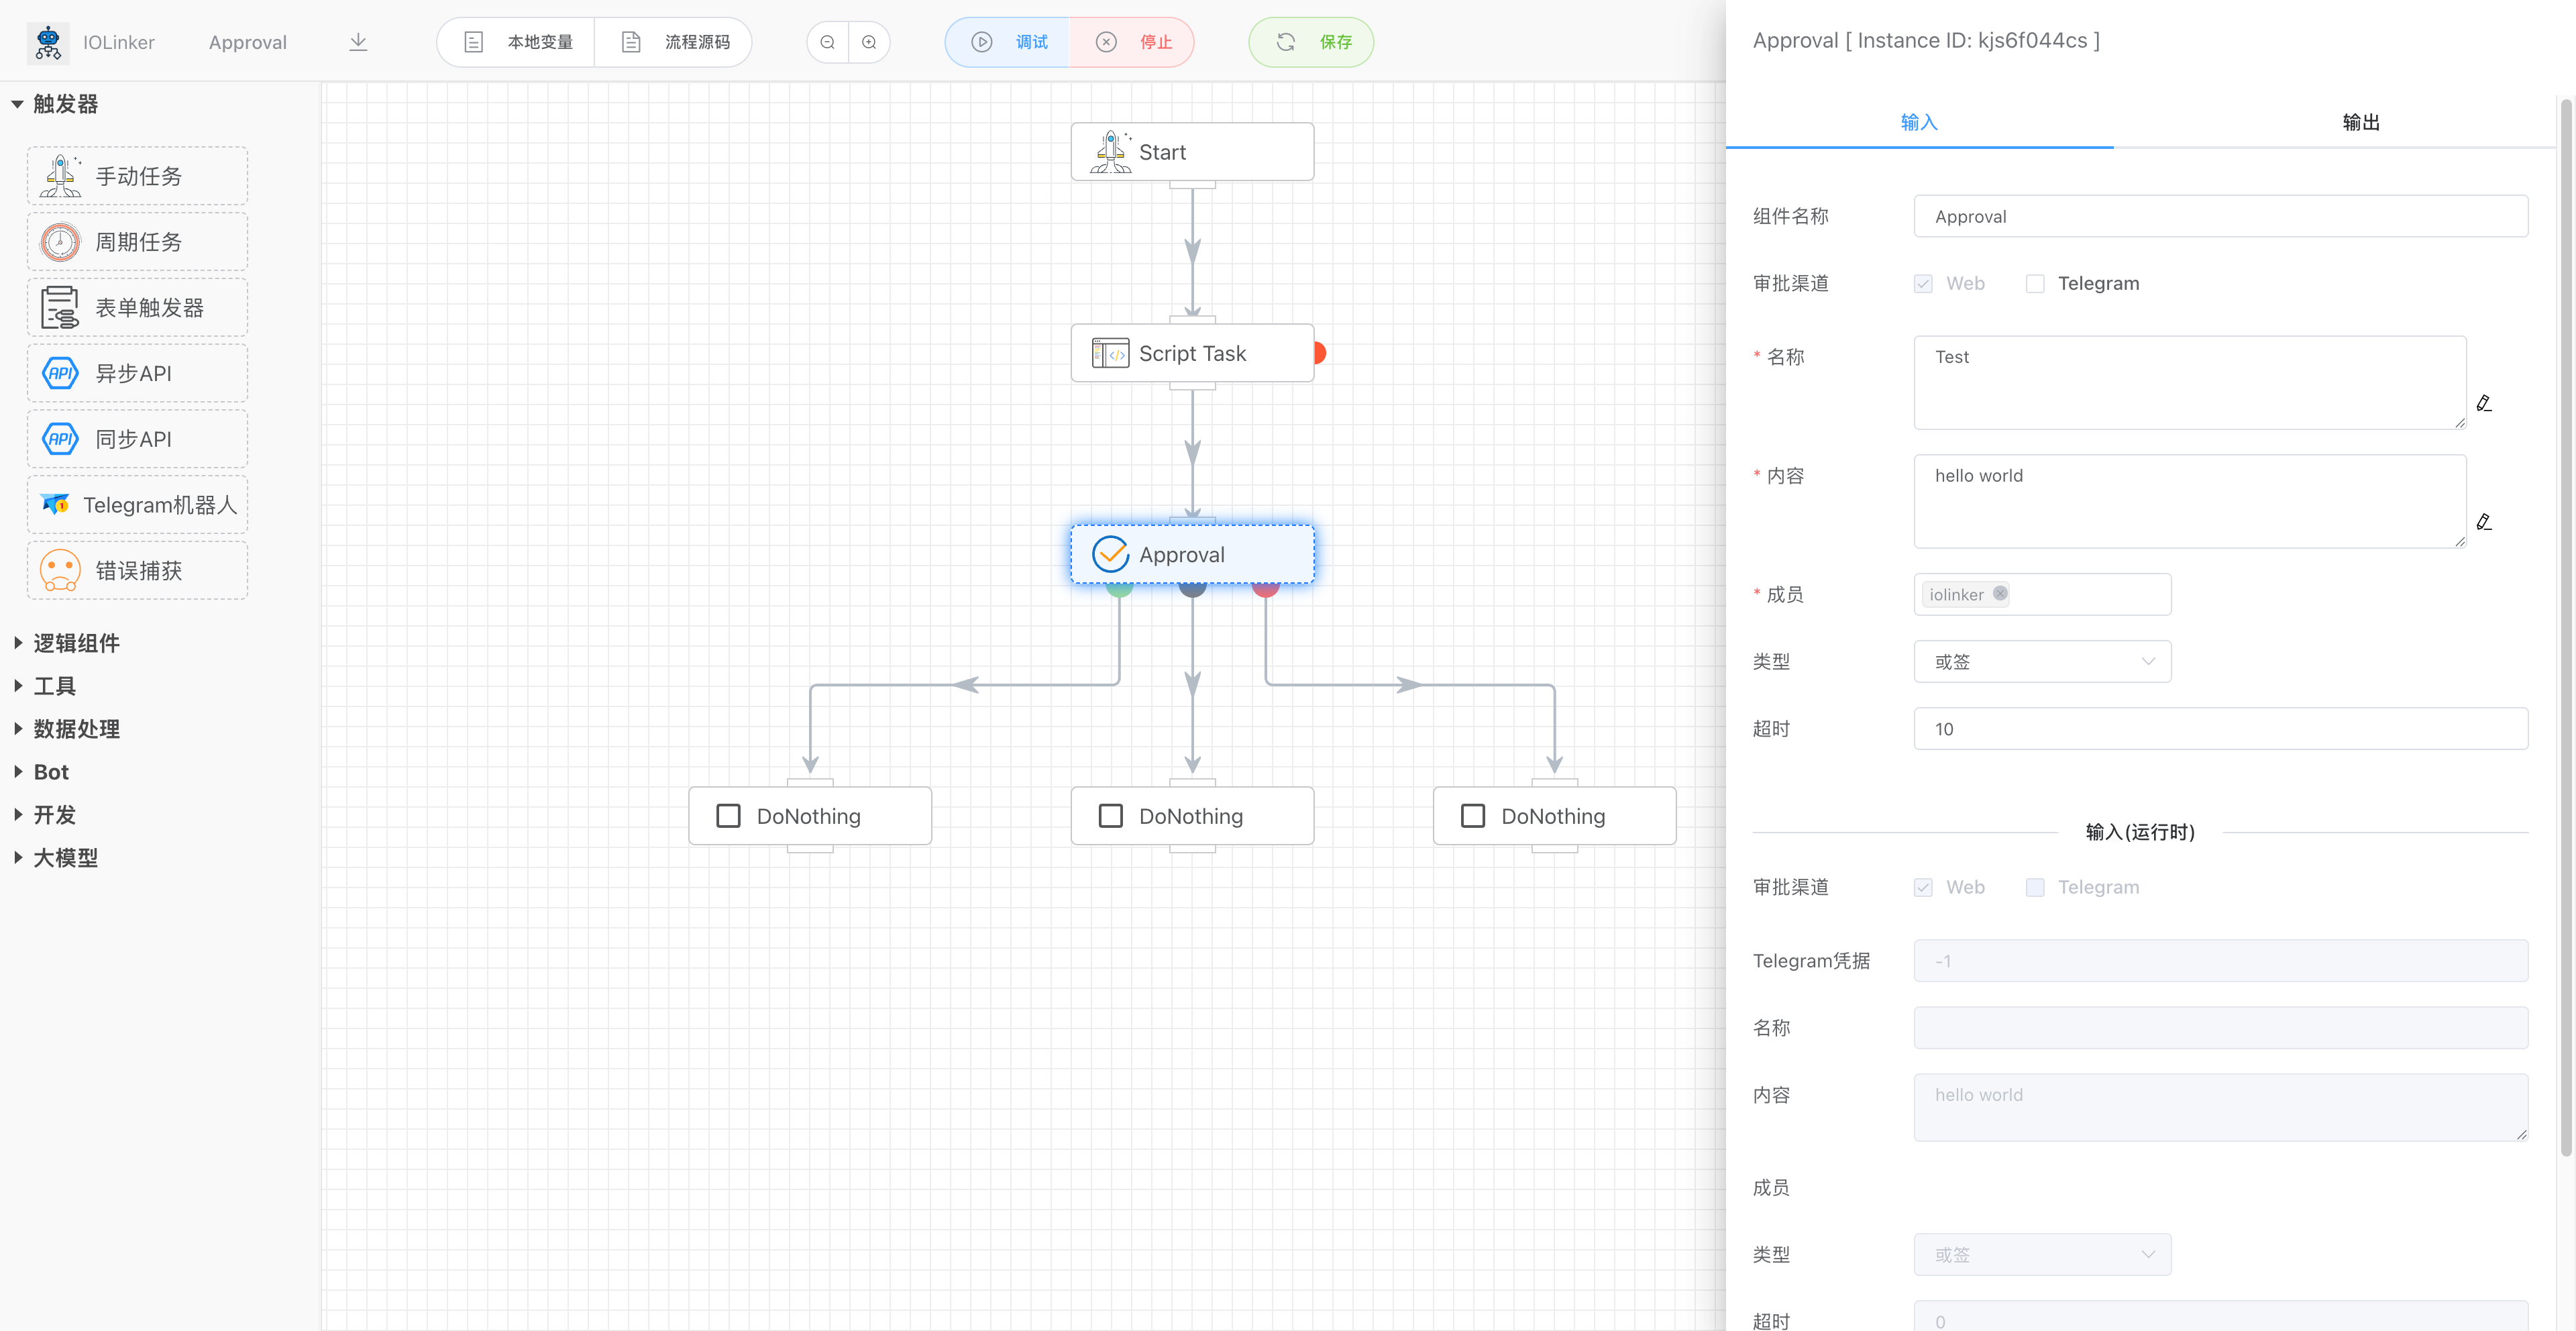Viewport: 2576px width, 1331px height.
Task: Click the edit pencil beside 名称 textarea
Action: coord(2483,403)
